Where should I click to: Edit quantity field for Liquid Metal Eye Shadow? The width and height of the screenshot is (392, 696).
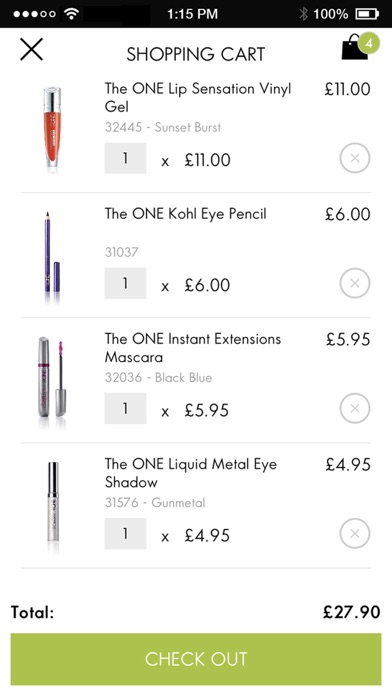tap(125, 534)
